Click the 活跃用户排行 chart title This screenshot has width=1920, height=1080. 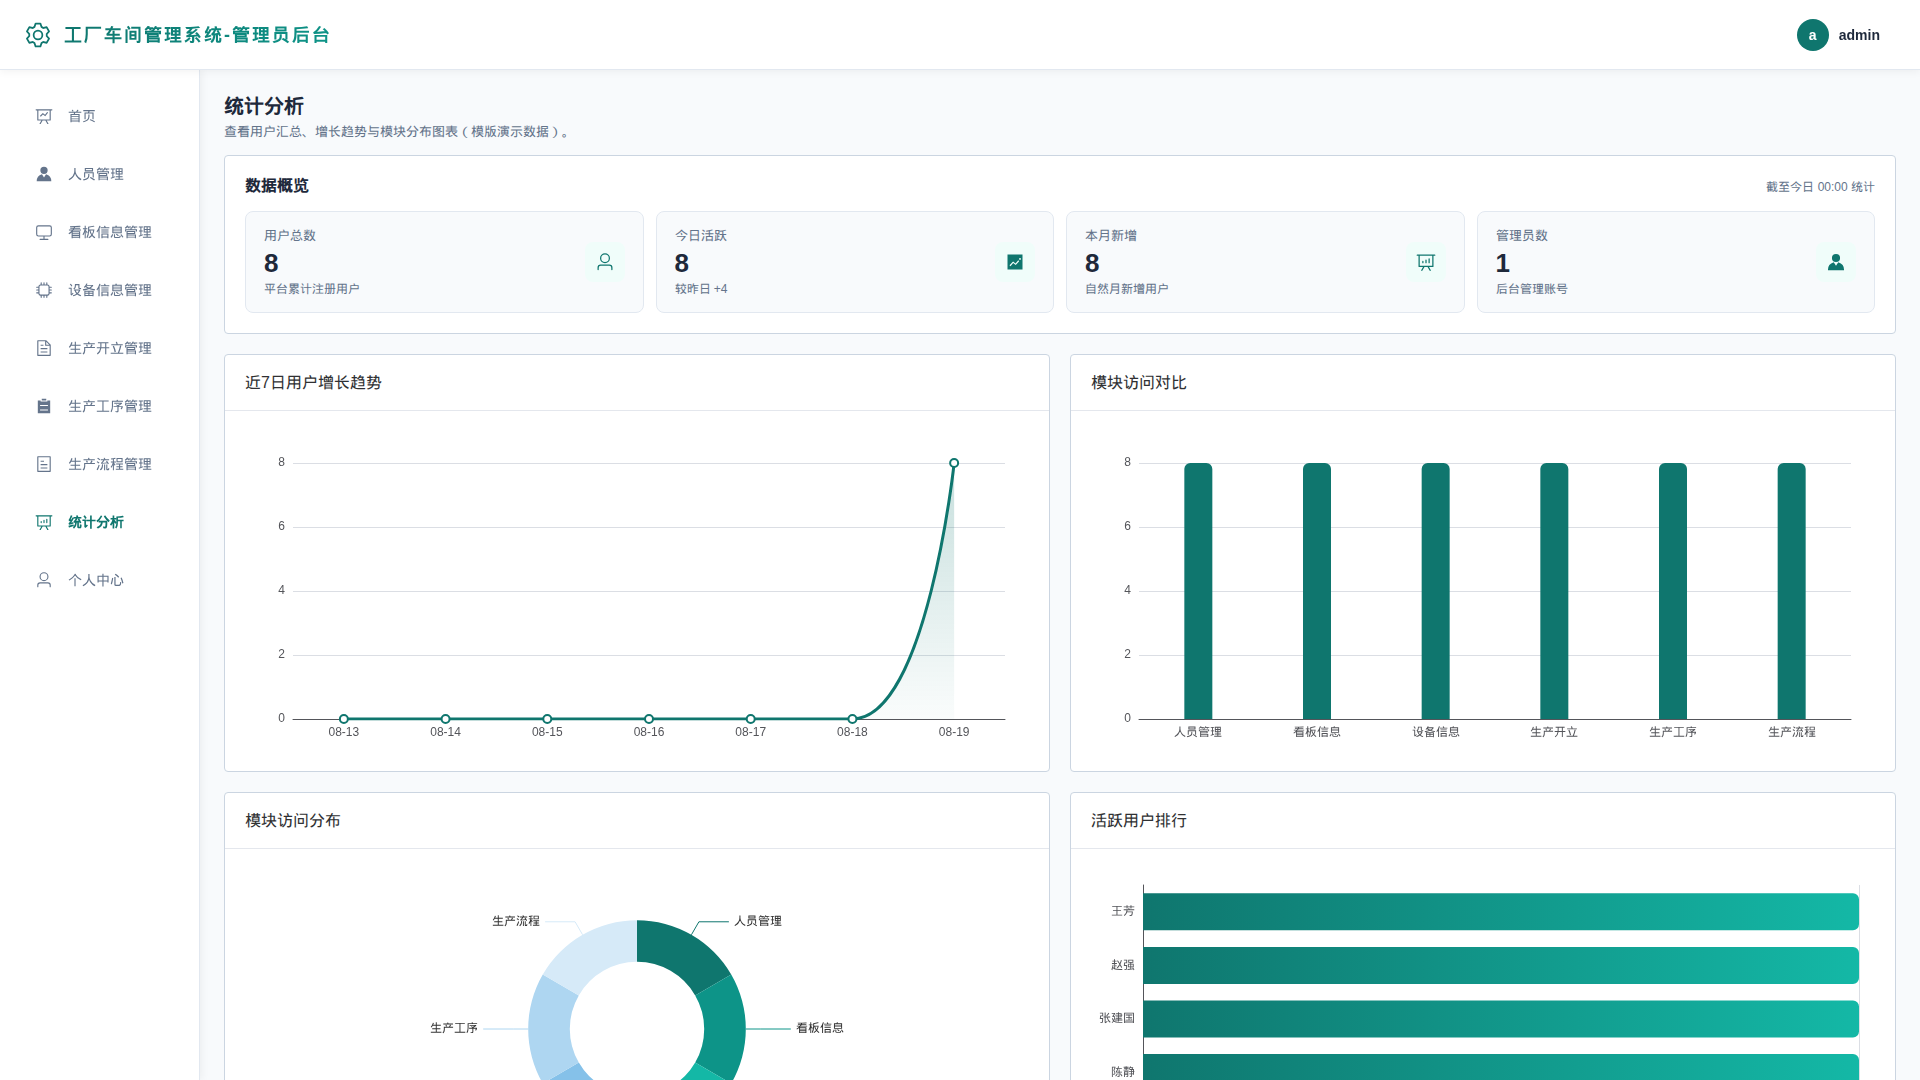click(x=1139, y=821)
